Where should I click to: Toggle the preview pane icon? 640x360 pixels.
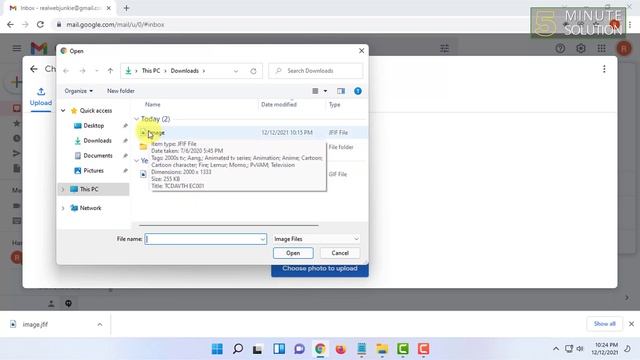click(x=341, y=91)
